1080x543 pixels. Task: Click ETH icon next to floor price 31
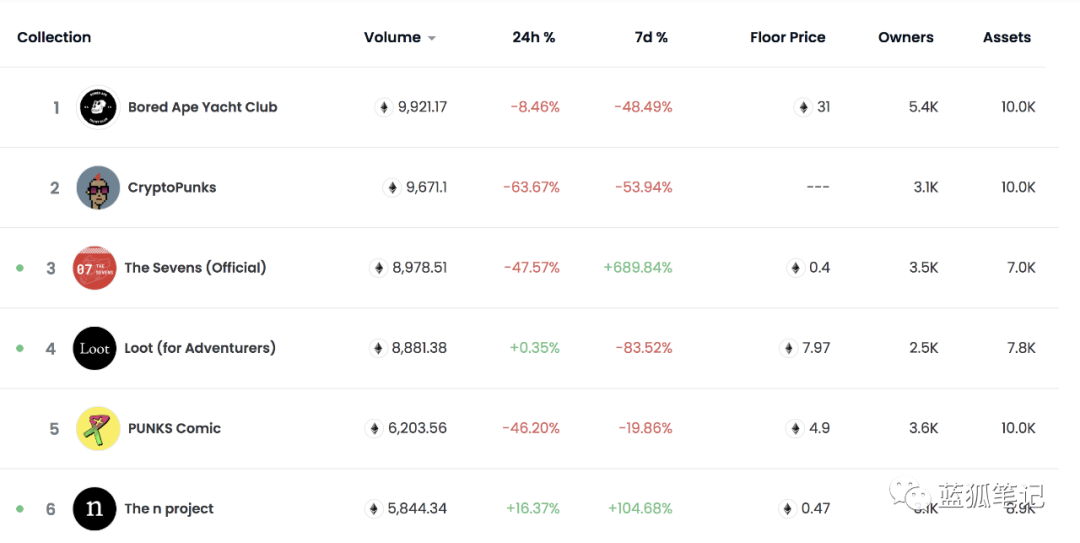(x=802, y=107)
